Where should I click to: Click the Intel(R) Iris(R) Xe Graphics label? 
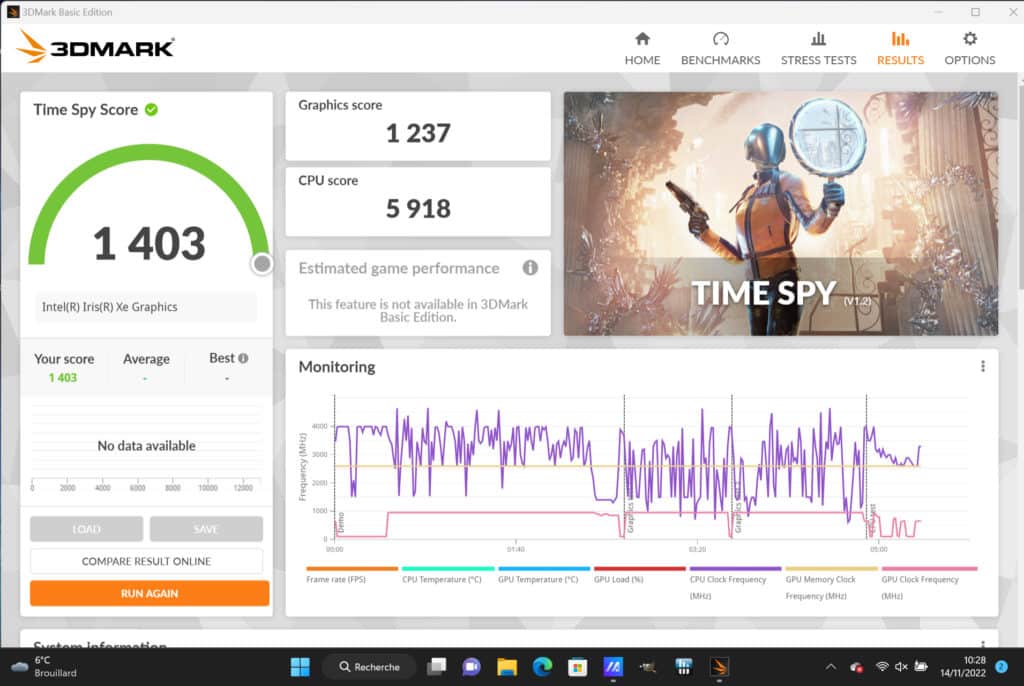pyautogui.click(x=110, y=306)
